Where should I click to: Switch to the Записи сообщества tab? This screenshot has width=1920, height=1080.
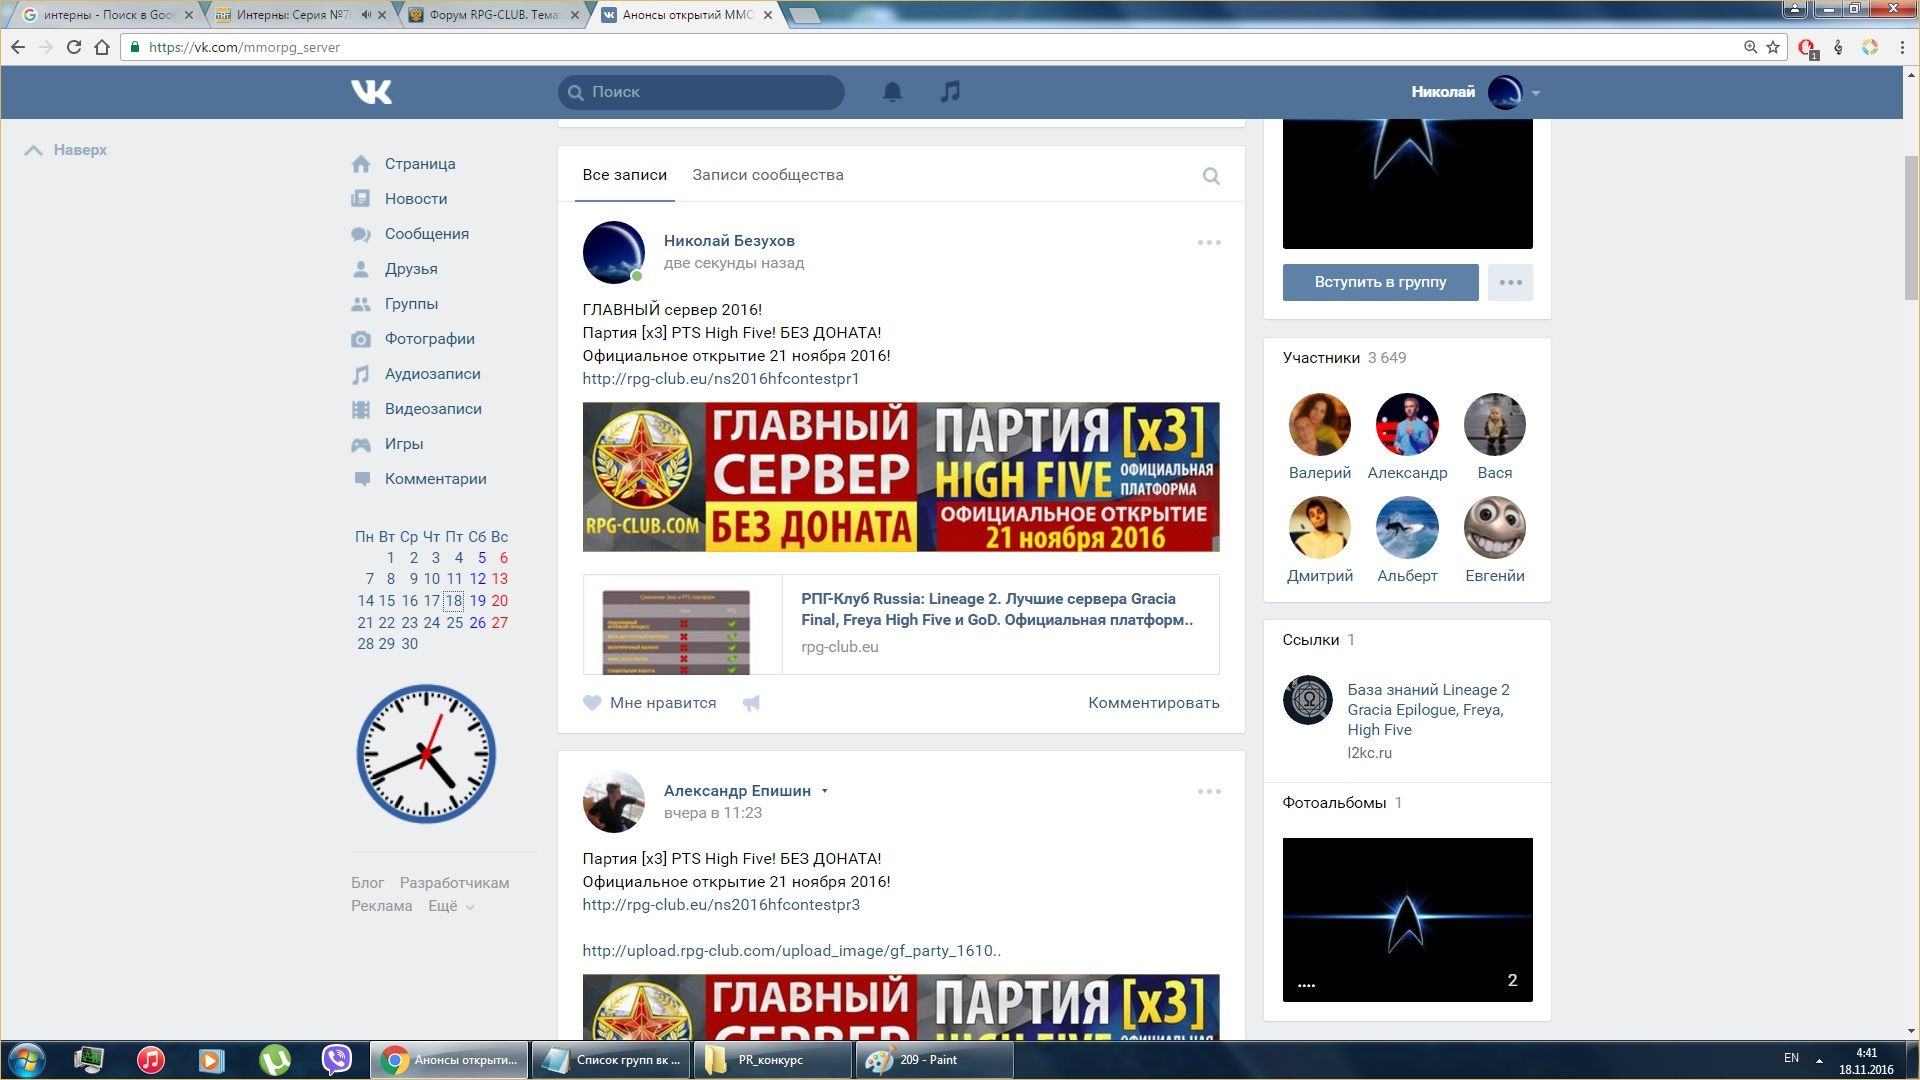coord(767,175)
